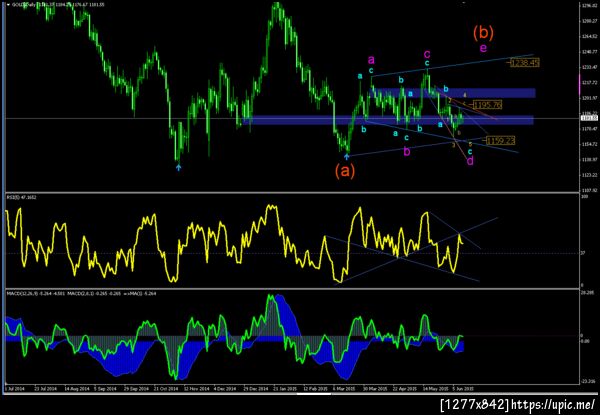Click the orange (a) wave label
600x415 pixels.
coord(345,171)
